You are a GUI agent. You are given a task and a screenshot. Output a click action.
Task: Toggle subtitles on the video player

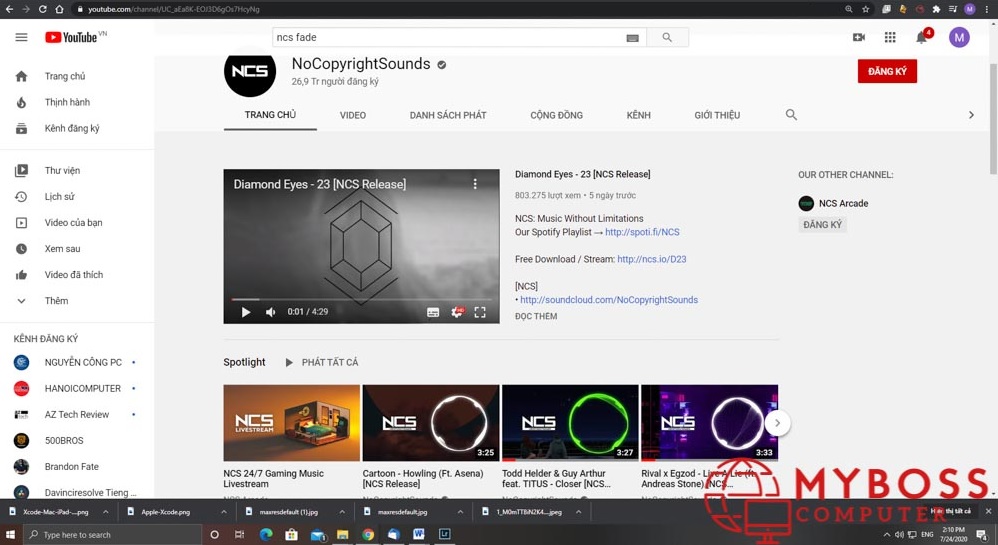433,312
